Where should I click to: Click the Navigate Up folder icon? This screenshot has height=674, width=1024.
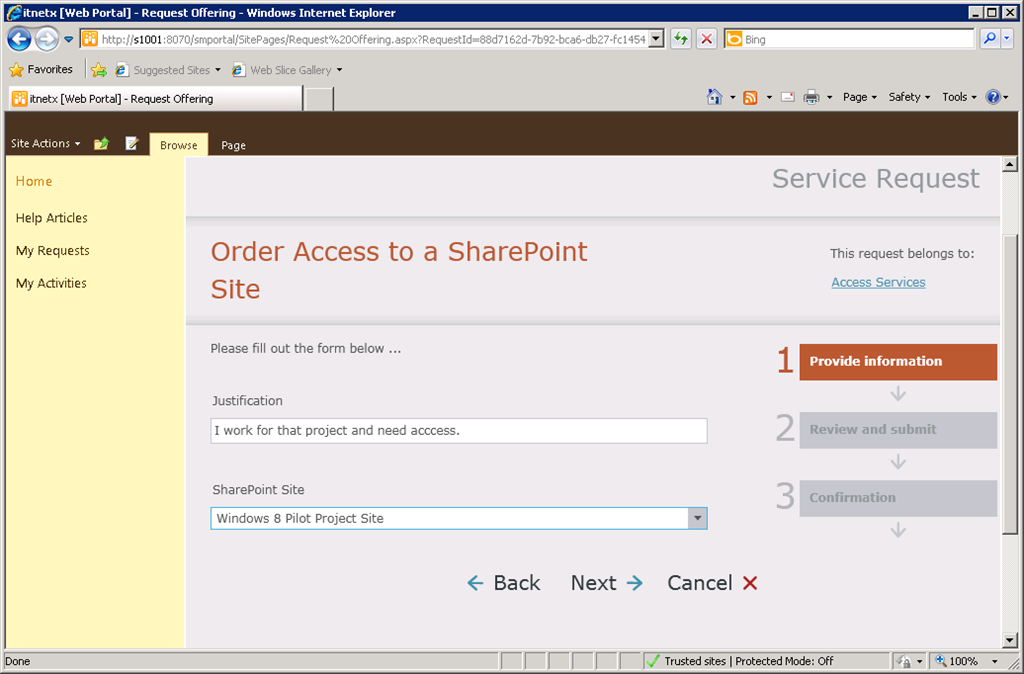coord(101,144)
